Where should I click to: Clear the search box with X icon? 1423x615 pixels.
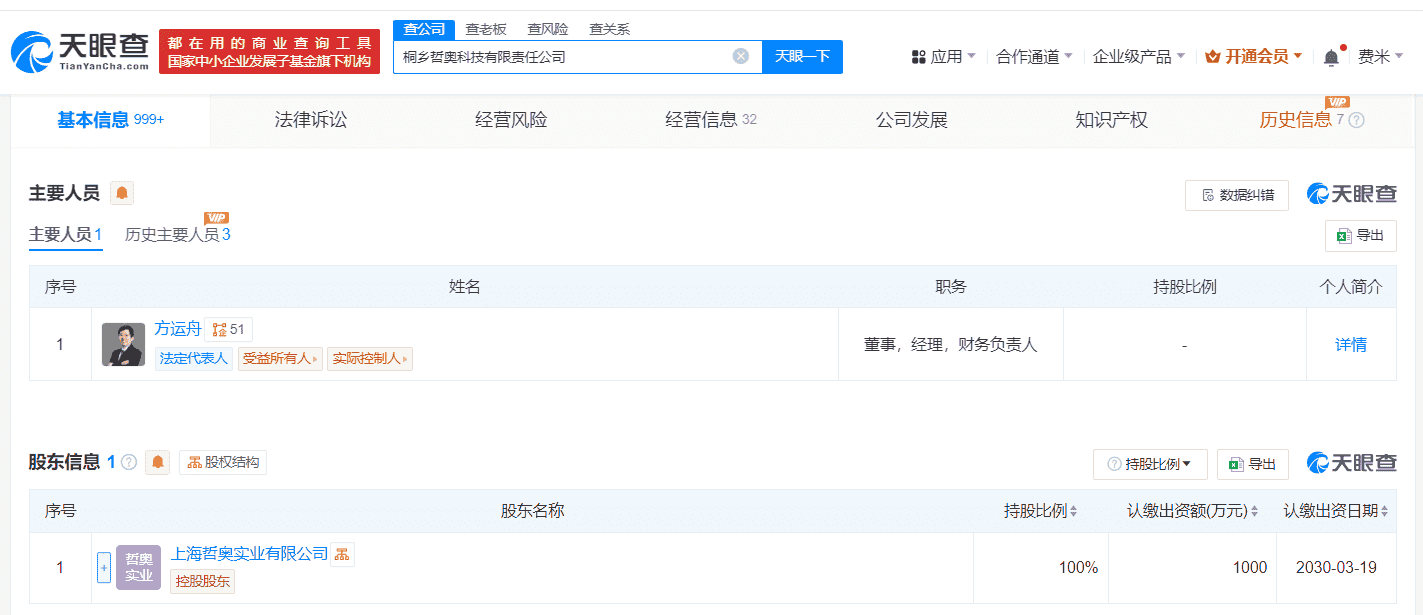pyautogui.click(x=741, y=56)
